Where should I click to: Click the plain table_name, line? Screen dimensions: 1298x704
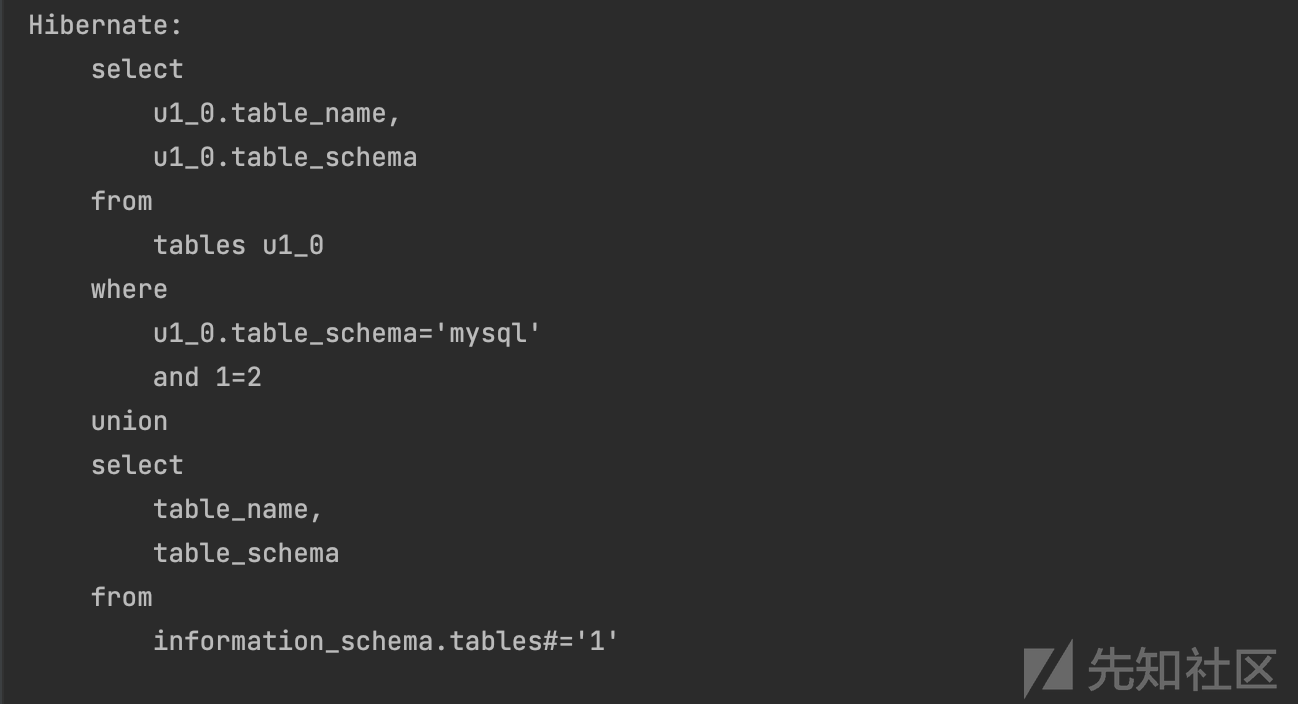point(238,509)
